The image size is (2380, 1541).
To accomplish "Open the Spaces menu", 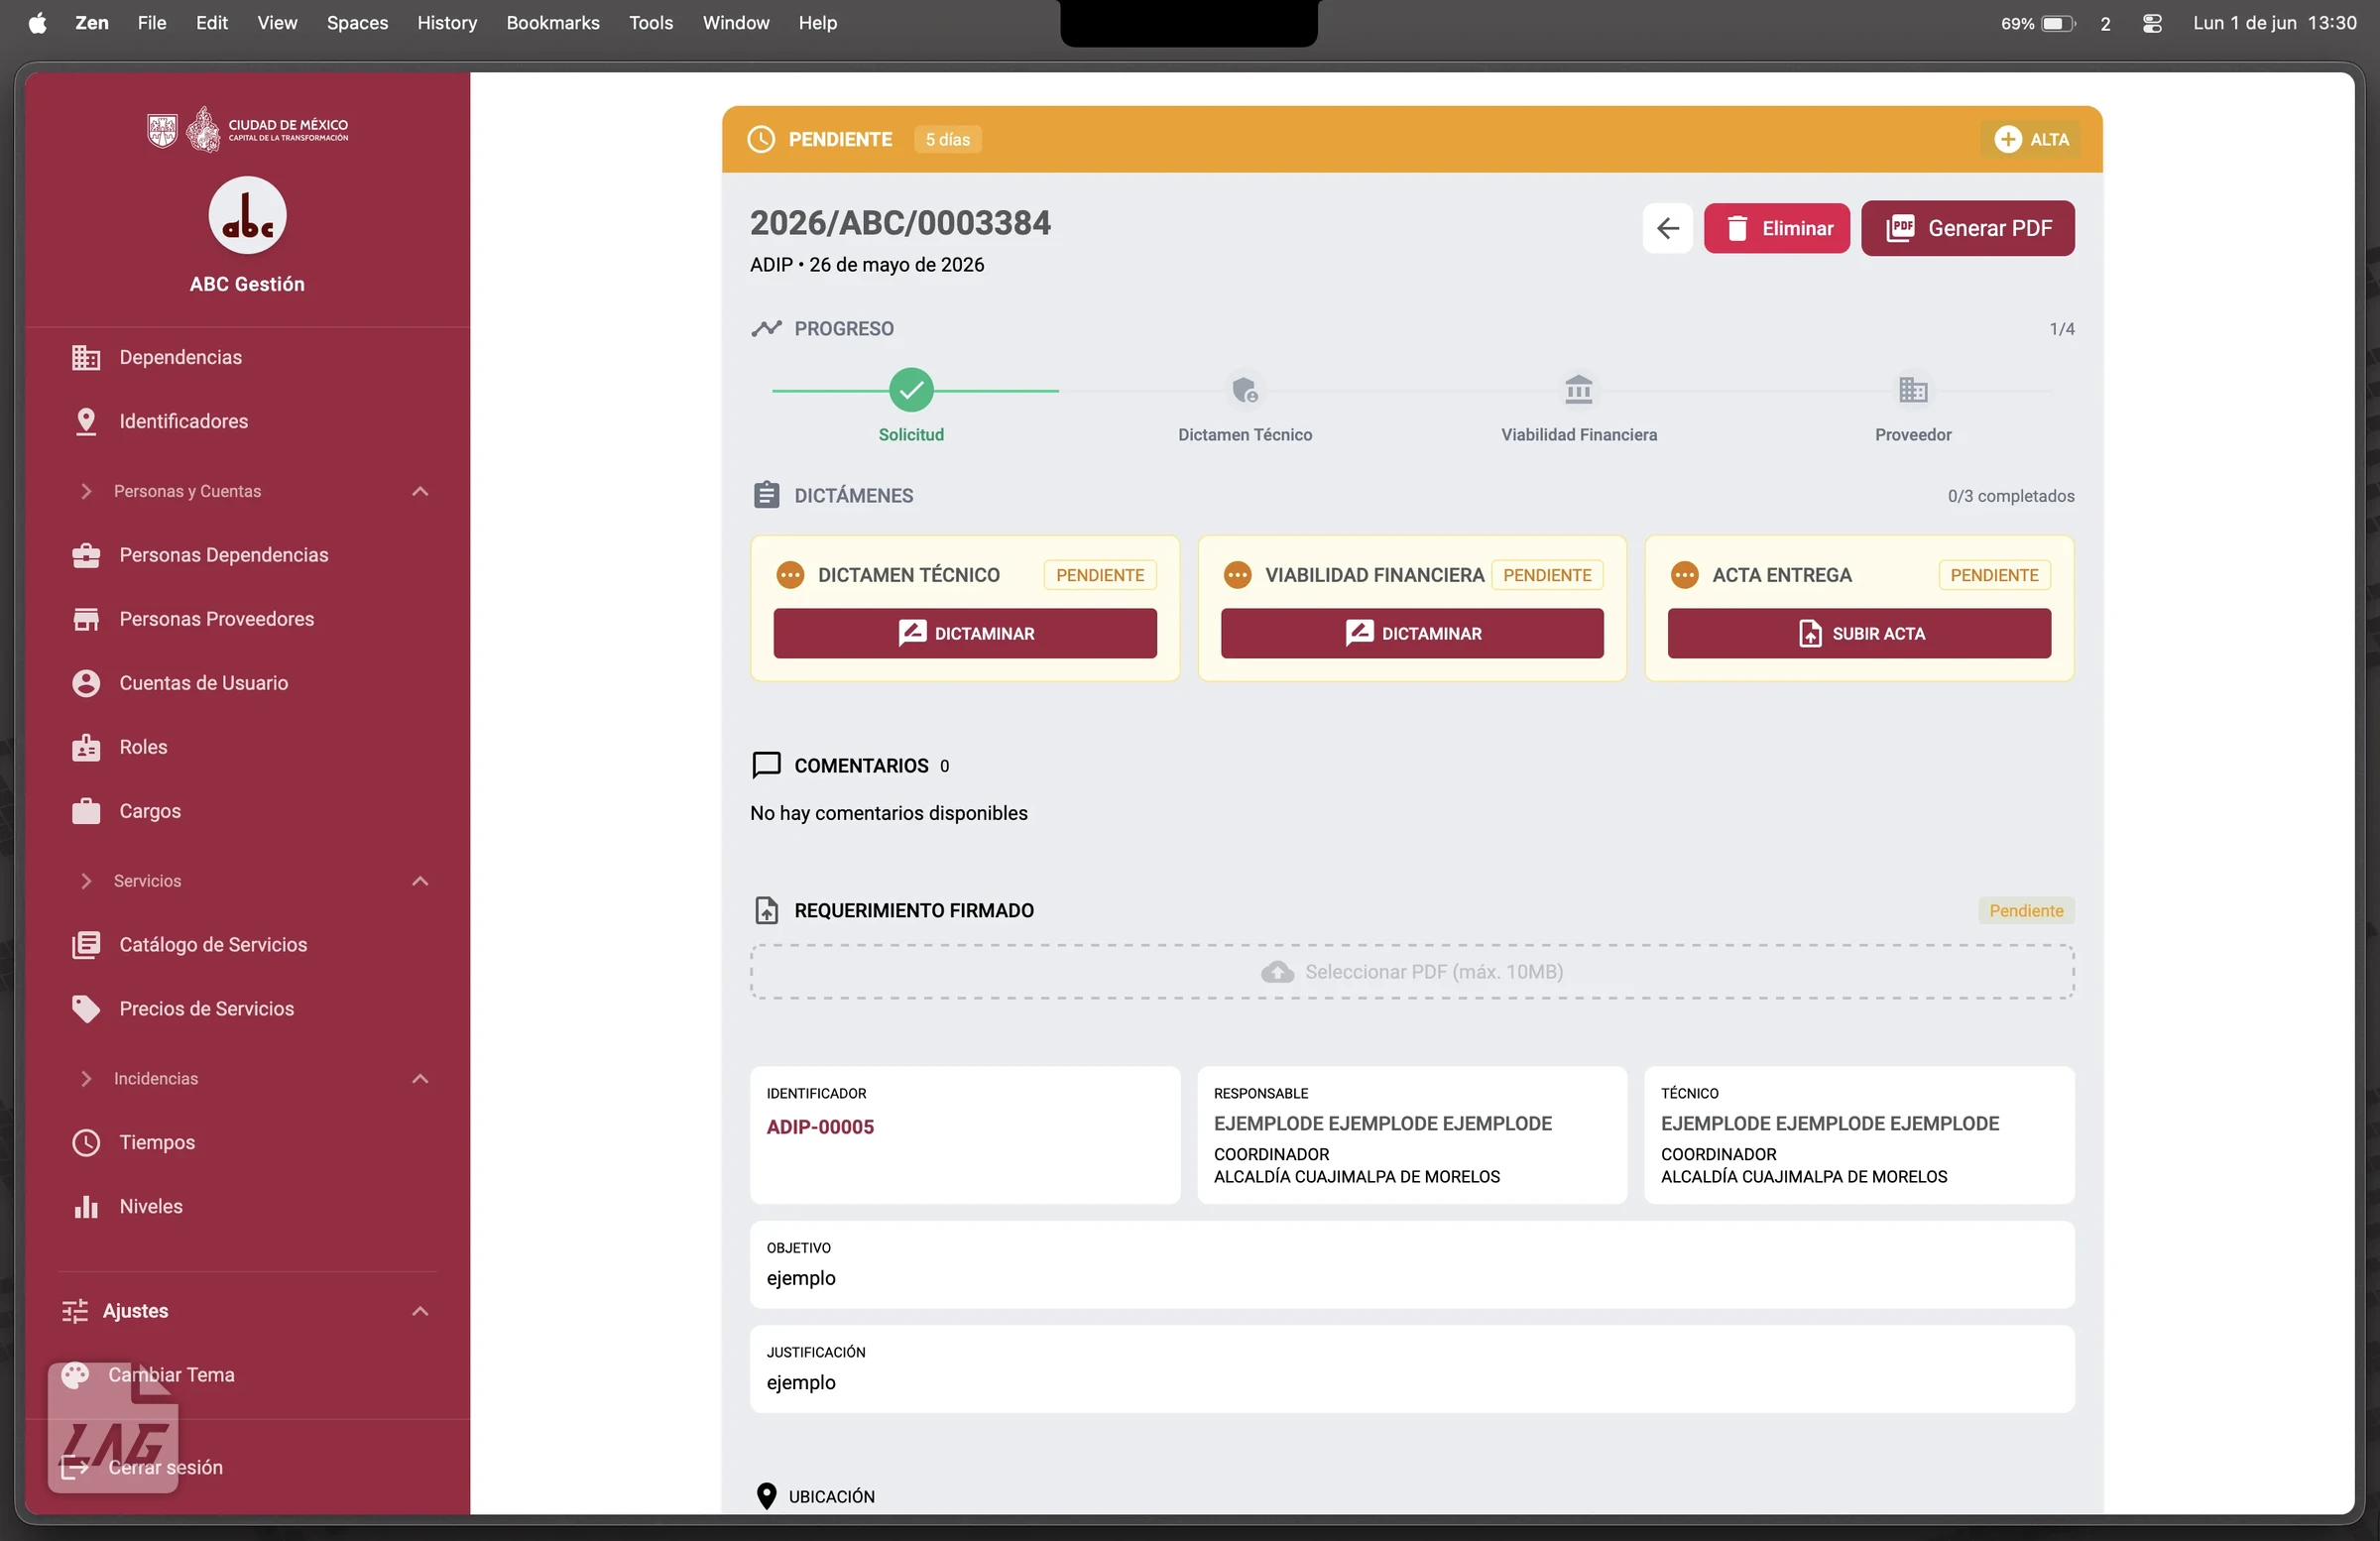I will click(357, 22).
